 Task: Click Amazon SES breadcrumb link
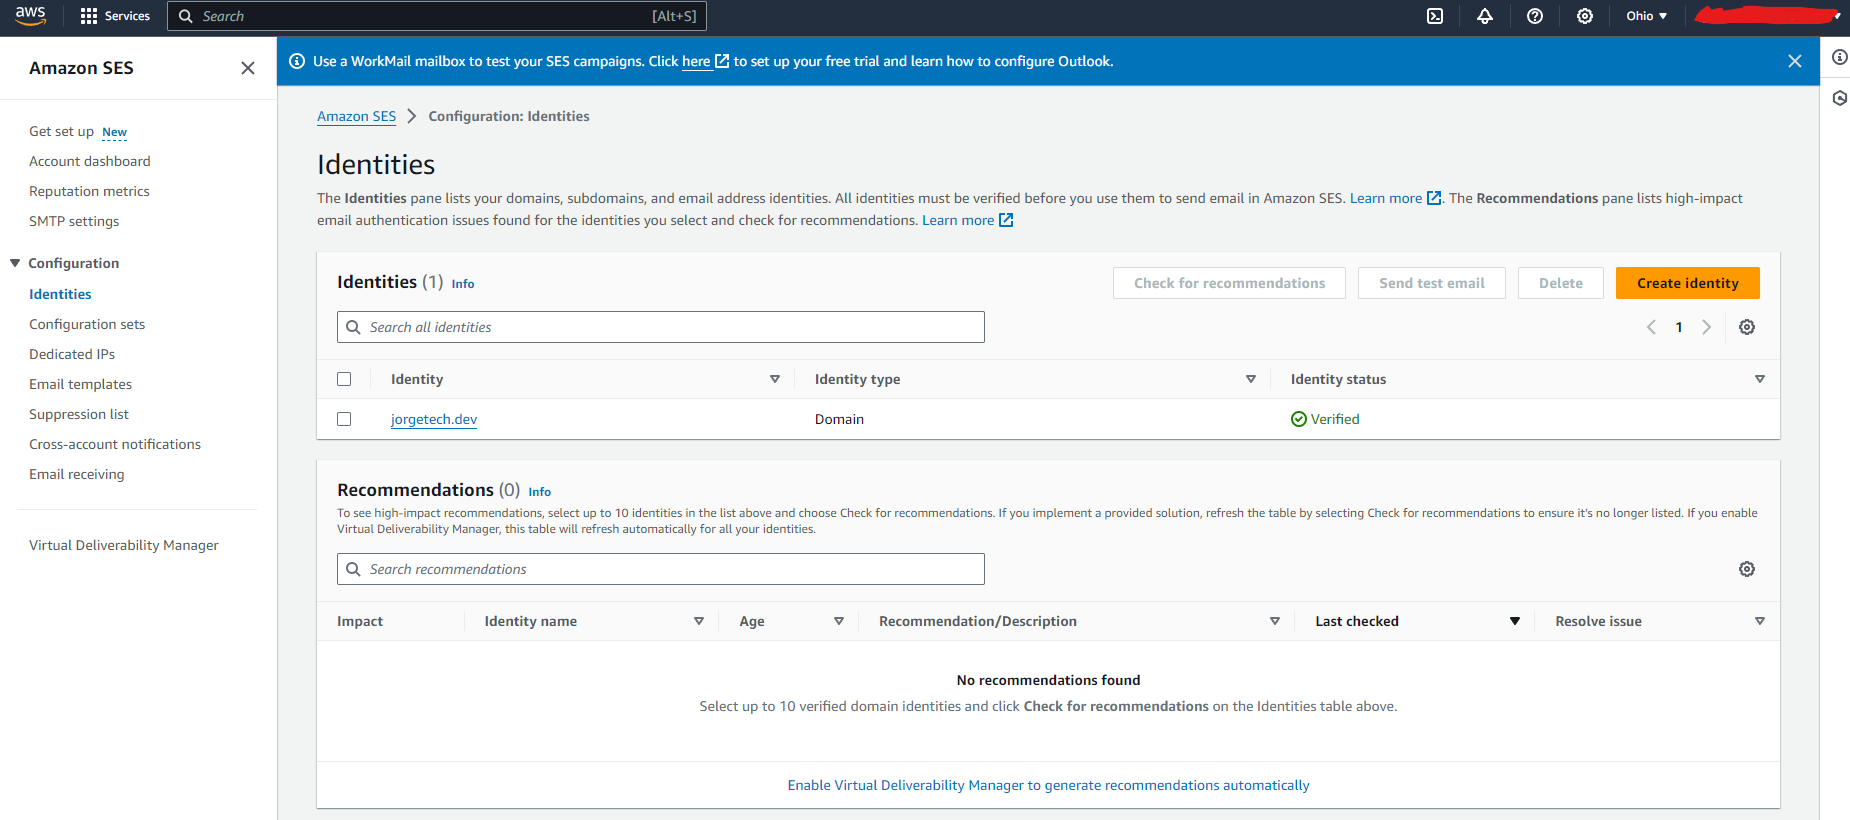356,116
